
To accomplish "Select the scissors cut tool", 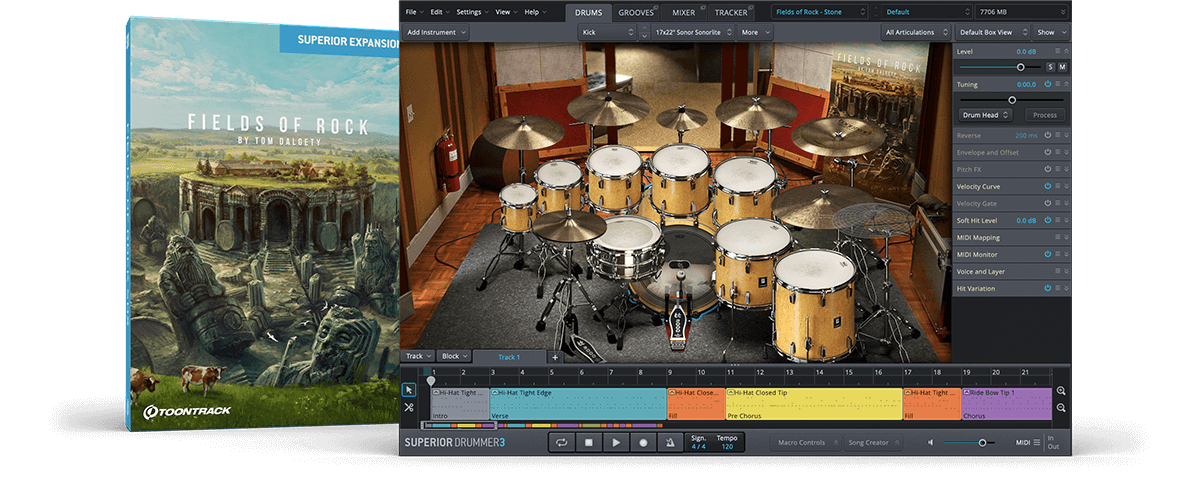I will click(409, 407).
